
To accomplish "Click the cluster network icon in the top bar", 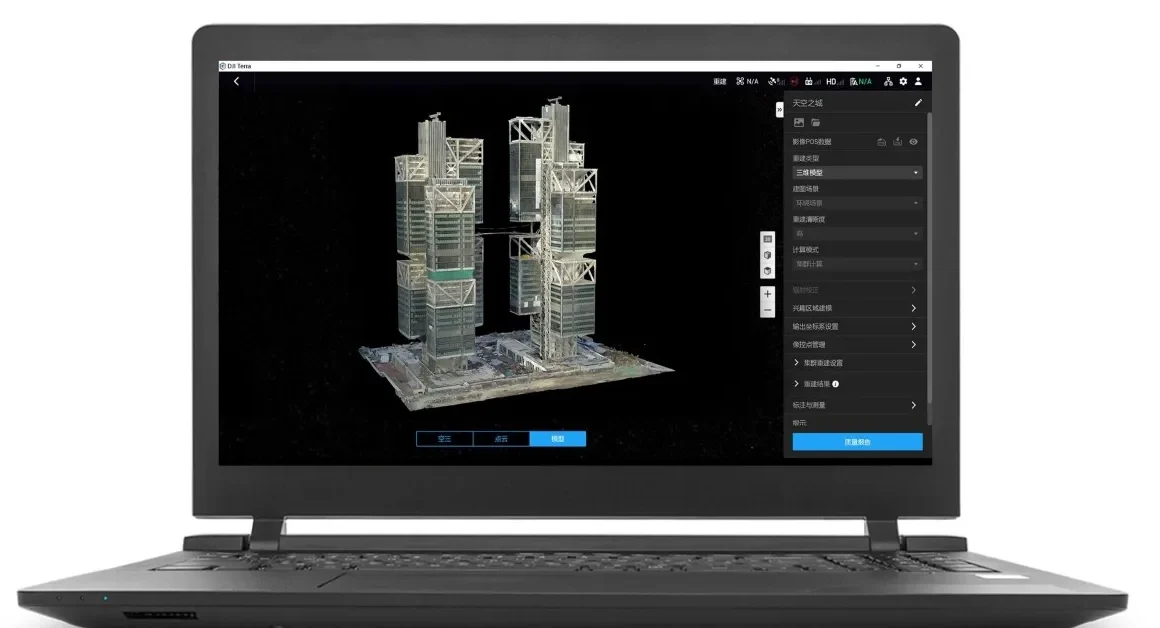I will point(888,81).
